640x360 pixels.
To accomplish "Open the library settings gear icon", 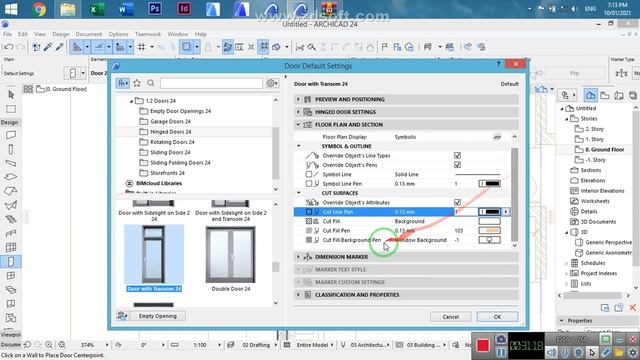I will click(271, 83).
